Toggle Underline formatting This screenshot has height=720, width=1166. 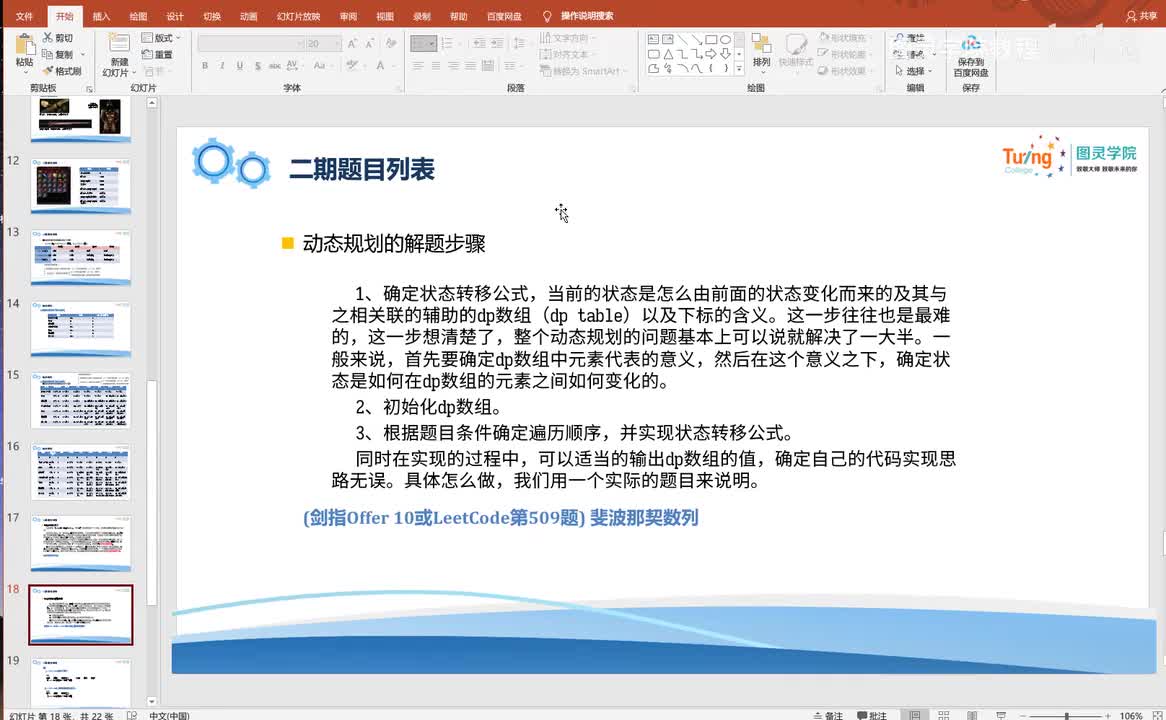tap(239, 65)
